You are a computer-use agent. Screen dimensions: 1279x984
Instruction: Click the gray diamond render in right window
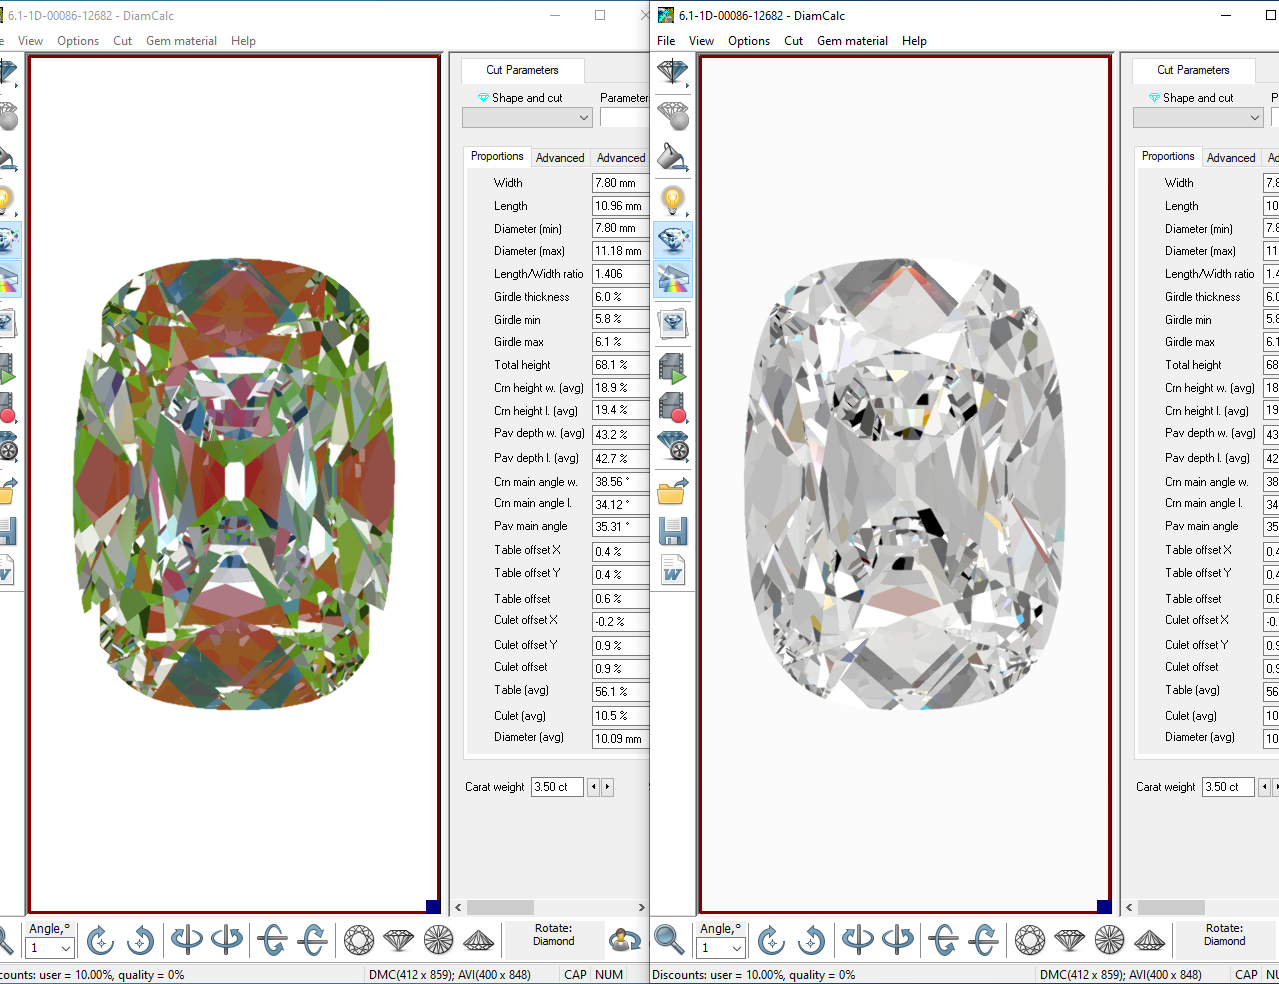coord(905,484)
